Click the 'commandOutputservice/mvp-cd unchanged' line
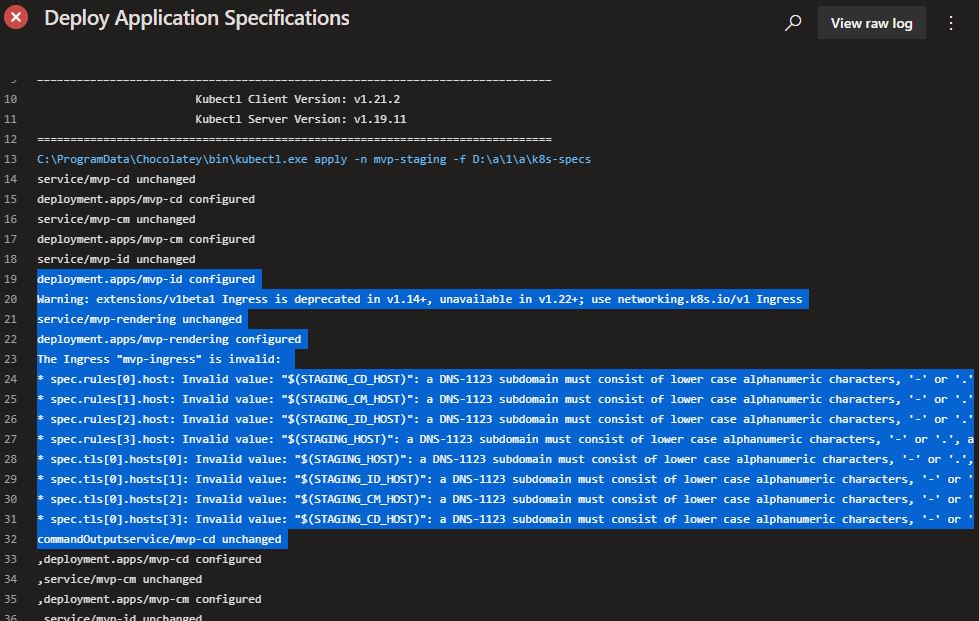The image size is (979, 621). 160,538
